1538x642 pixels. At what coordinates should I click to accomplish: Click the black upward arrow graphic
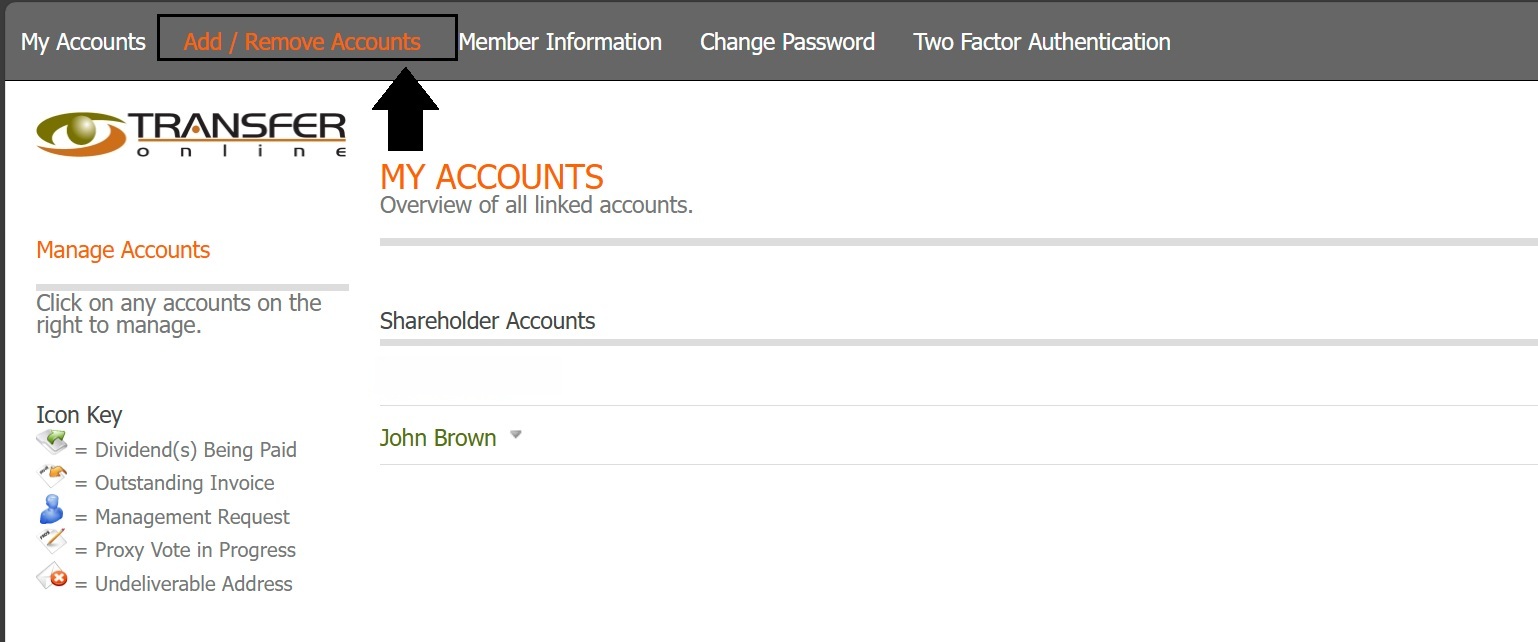tap(405, 110)
